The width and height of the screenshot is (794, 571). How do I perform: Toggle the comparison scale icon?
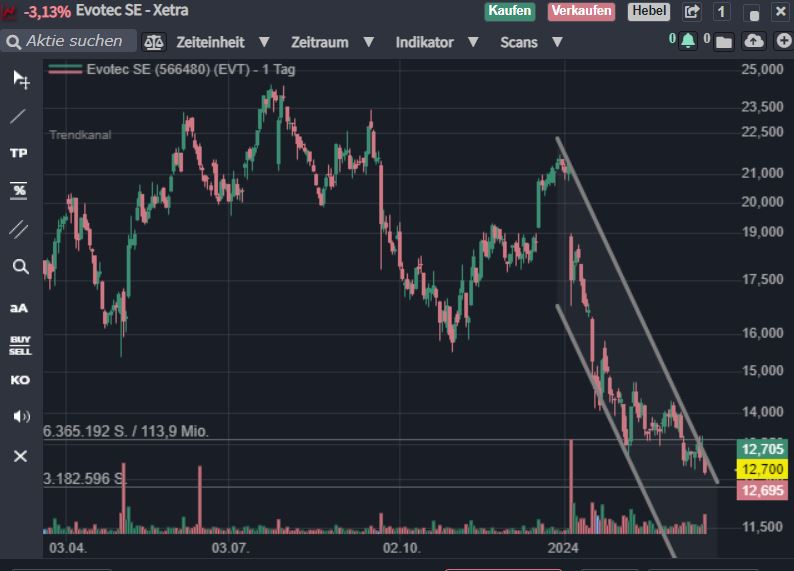[153, 42]
